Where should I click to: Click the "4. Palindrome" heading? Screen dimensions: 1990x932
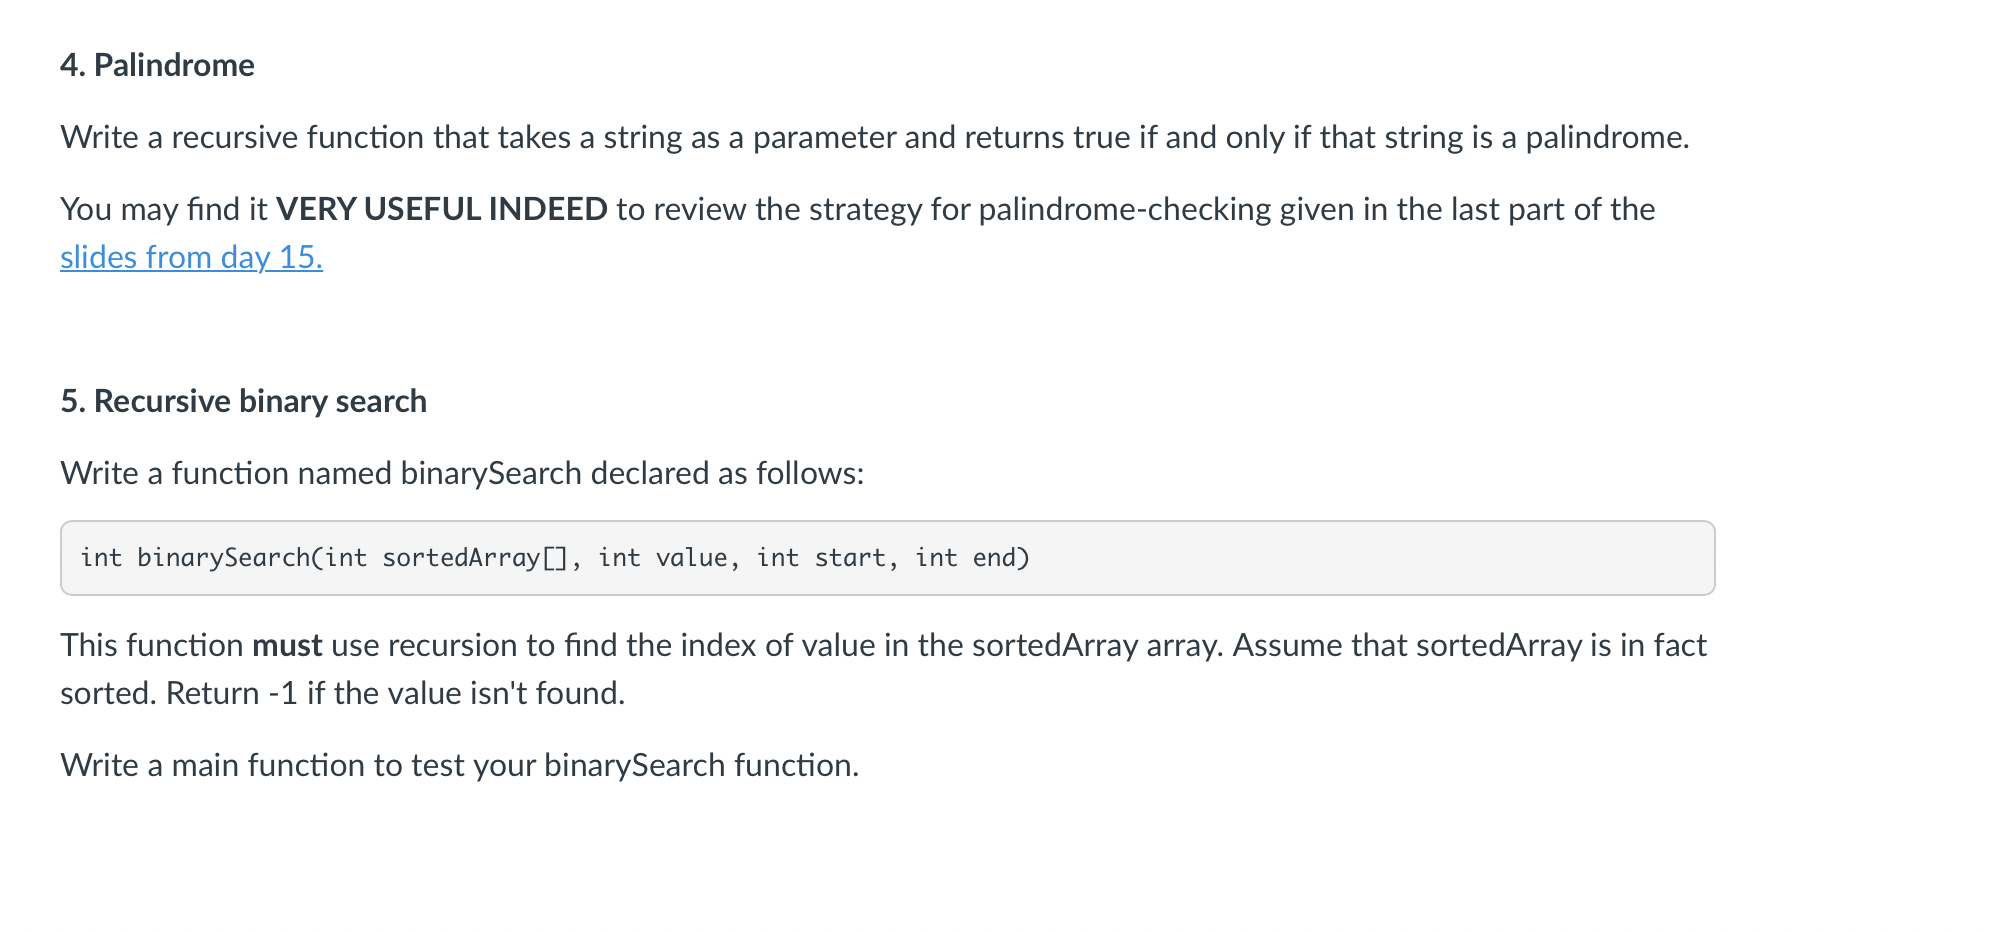pos(157,65)
